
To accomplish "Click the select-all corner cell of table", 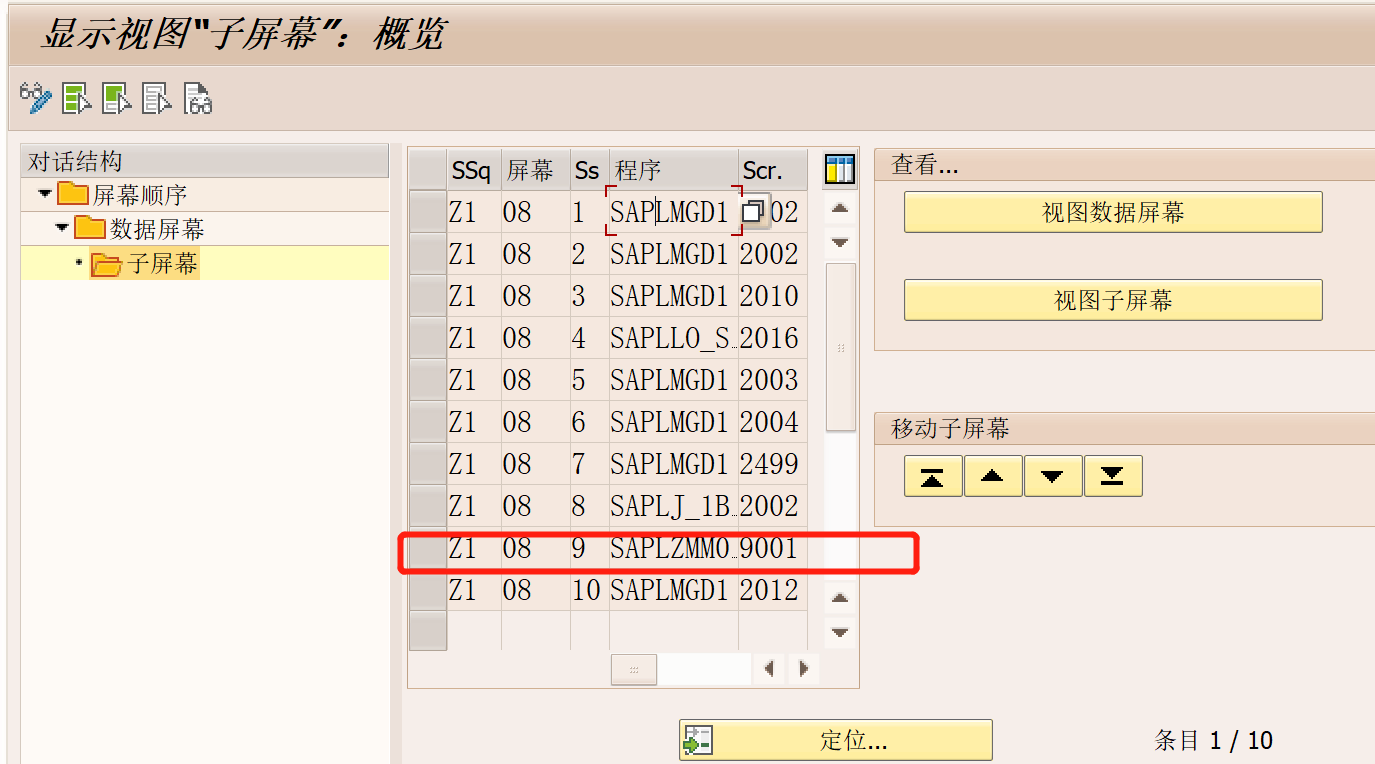I will click(x=428, y=170).
